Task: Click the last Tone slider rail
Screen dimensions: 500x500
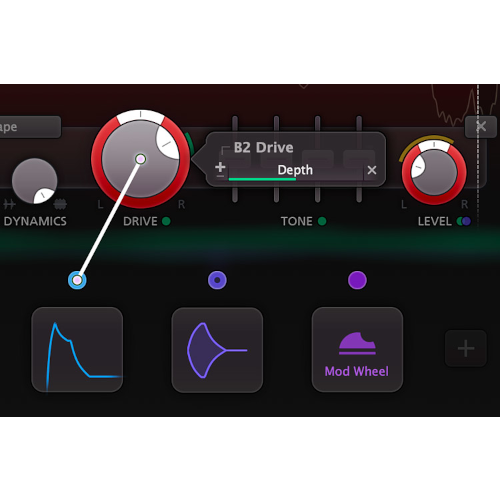Action: 359,159
